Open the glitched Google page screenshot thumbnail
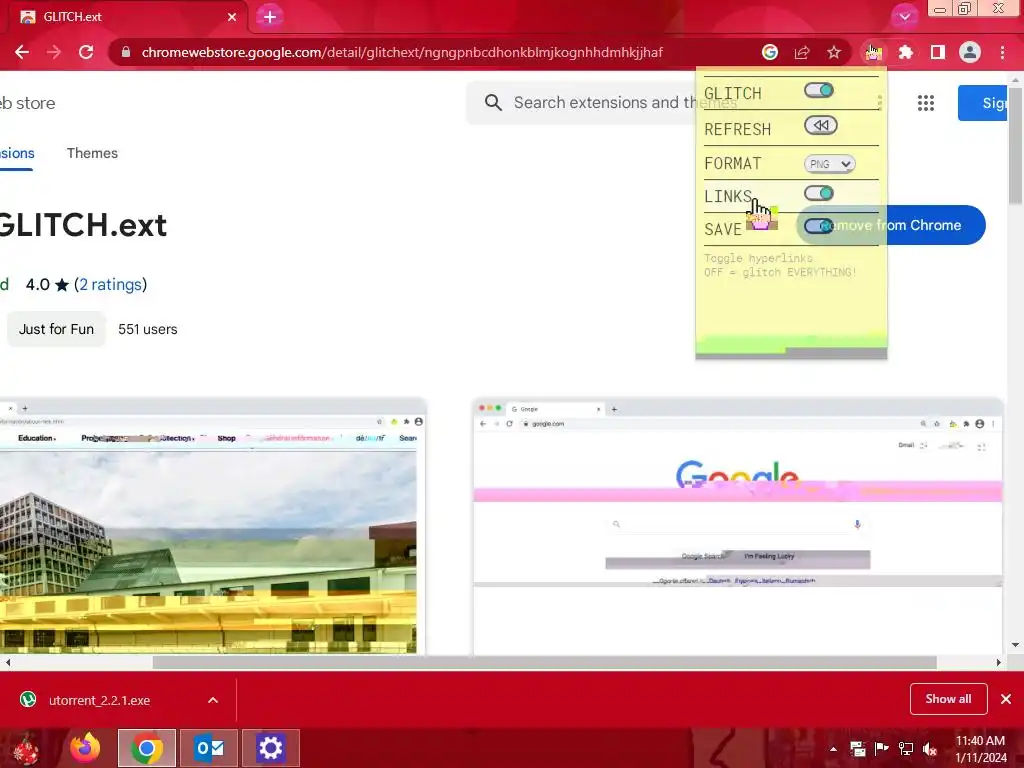Screen dimensions: 1024x768 738,526
